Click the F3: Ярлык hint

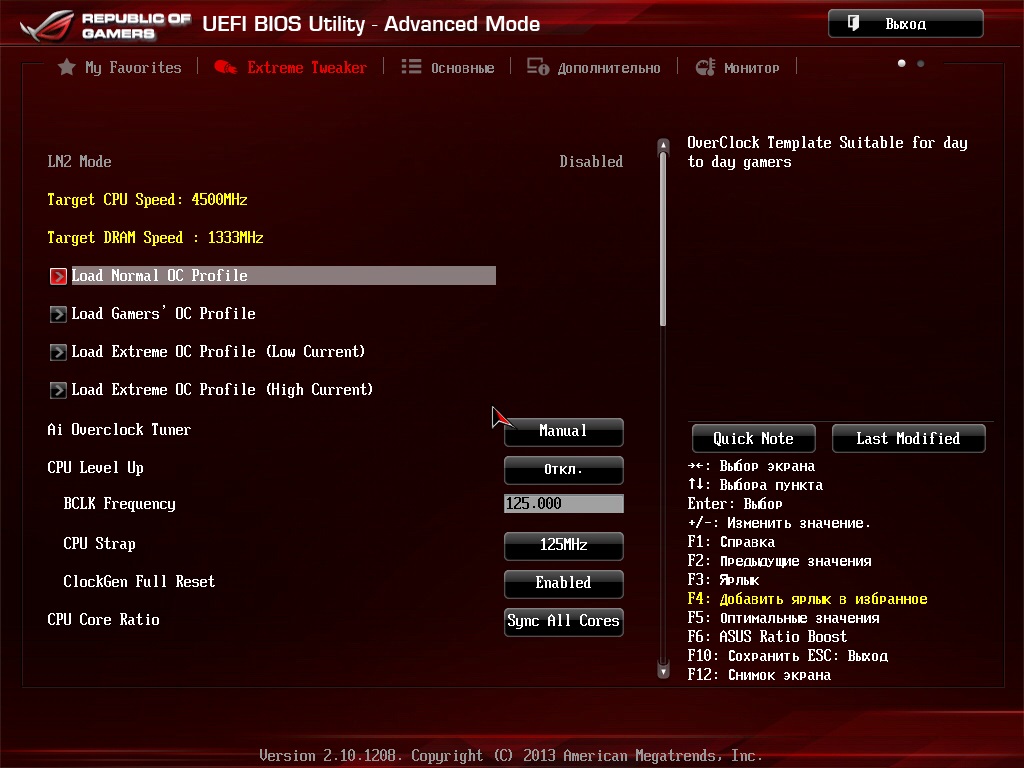[724, 580]
